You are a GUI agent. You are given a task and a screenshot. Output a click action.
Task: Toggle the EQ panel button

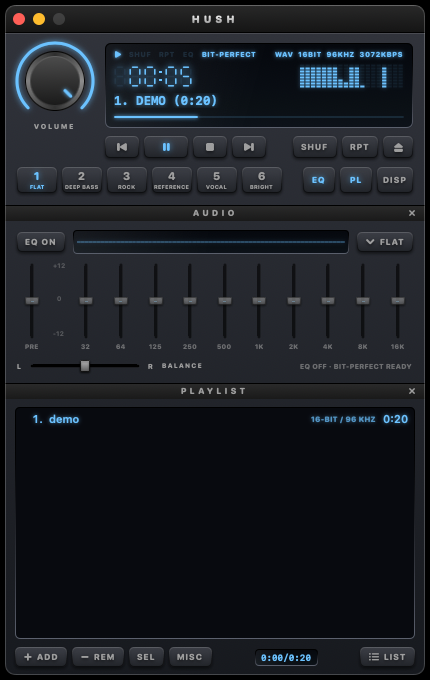pos(318,180)
